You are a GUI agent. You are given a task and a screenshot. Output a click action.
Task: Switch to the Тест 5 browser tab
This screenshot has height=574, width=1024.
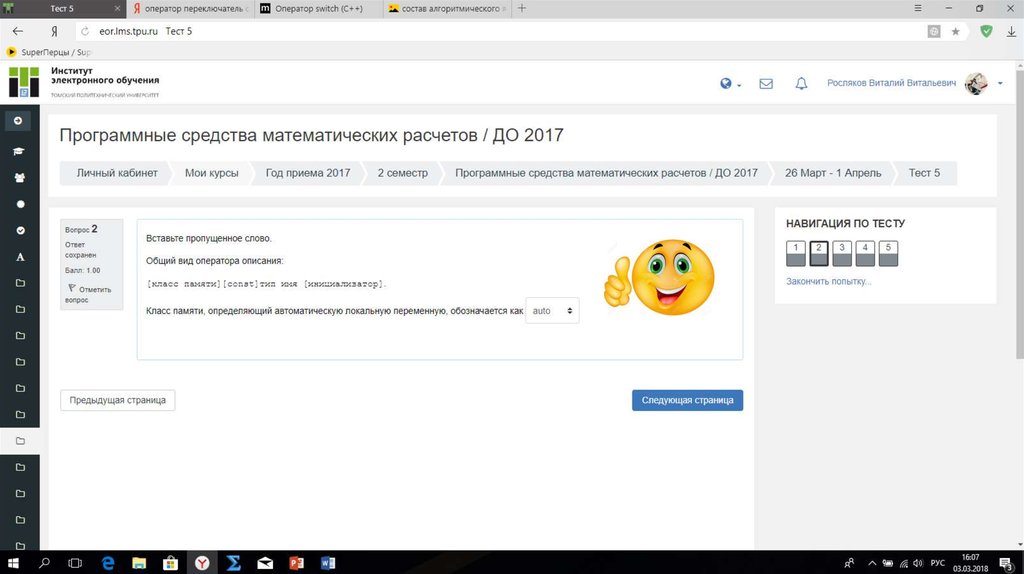coord(62,8)
